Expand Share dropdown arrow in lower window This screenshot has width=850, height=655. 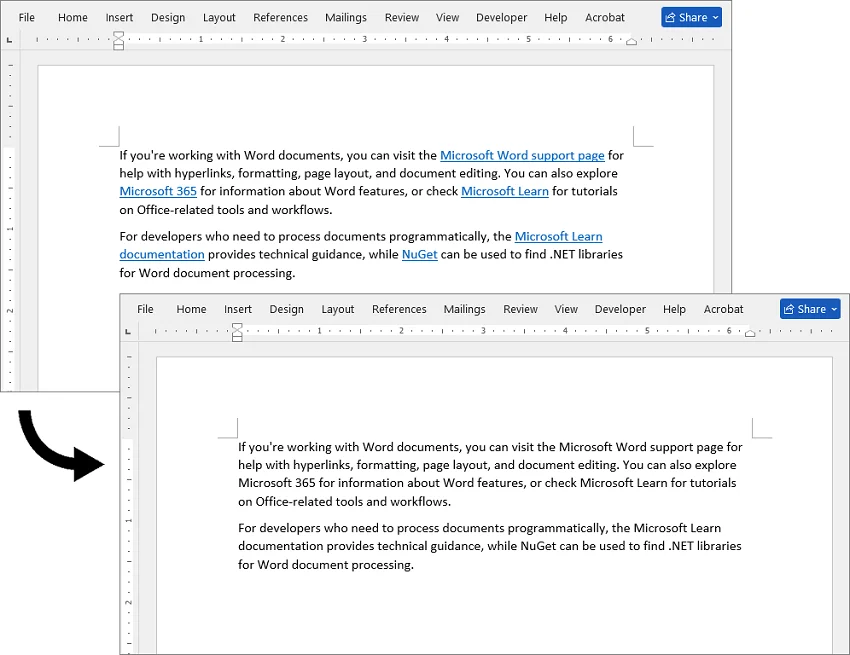[x=834, y=309]
